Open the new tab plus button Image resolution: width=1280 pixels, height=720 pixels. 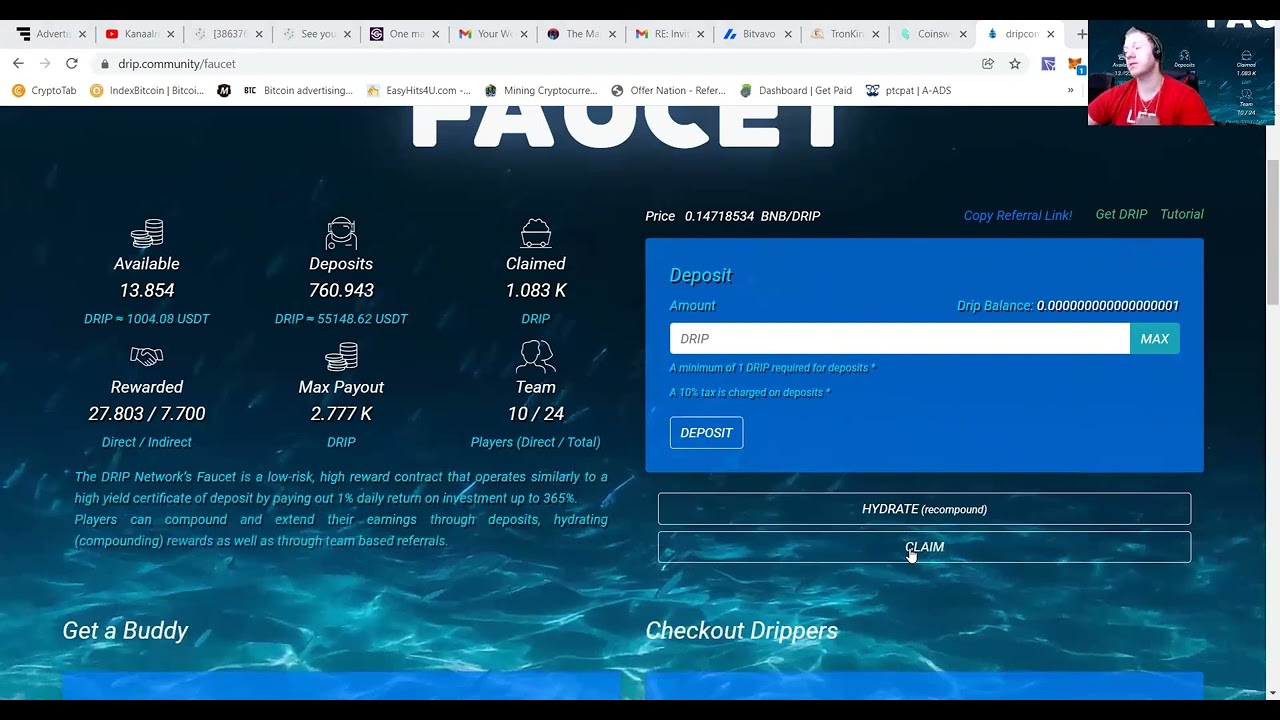click(x=1081, y=34)
